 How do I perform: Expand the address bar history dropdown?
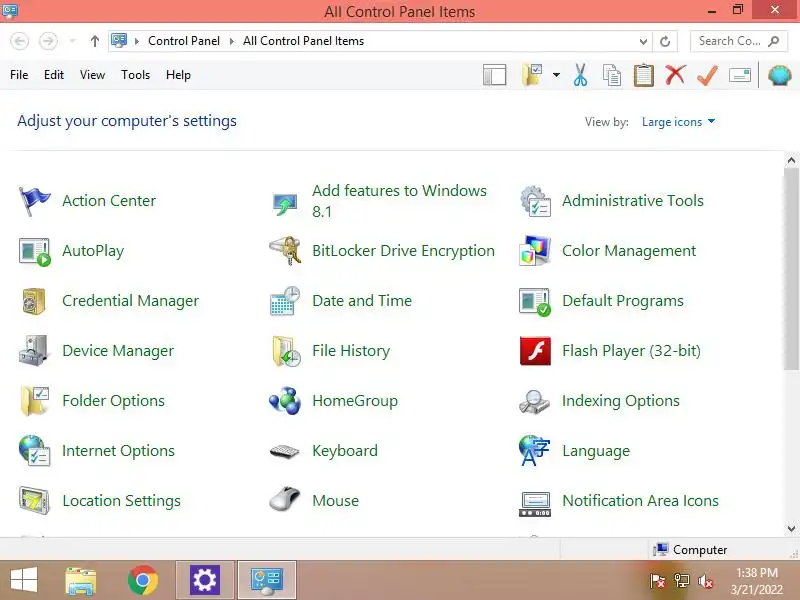point(643,41)
